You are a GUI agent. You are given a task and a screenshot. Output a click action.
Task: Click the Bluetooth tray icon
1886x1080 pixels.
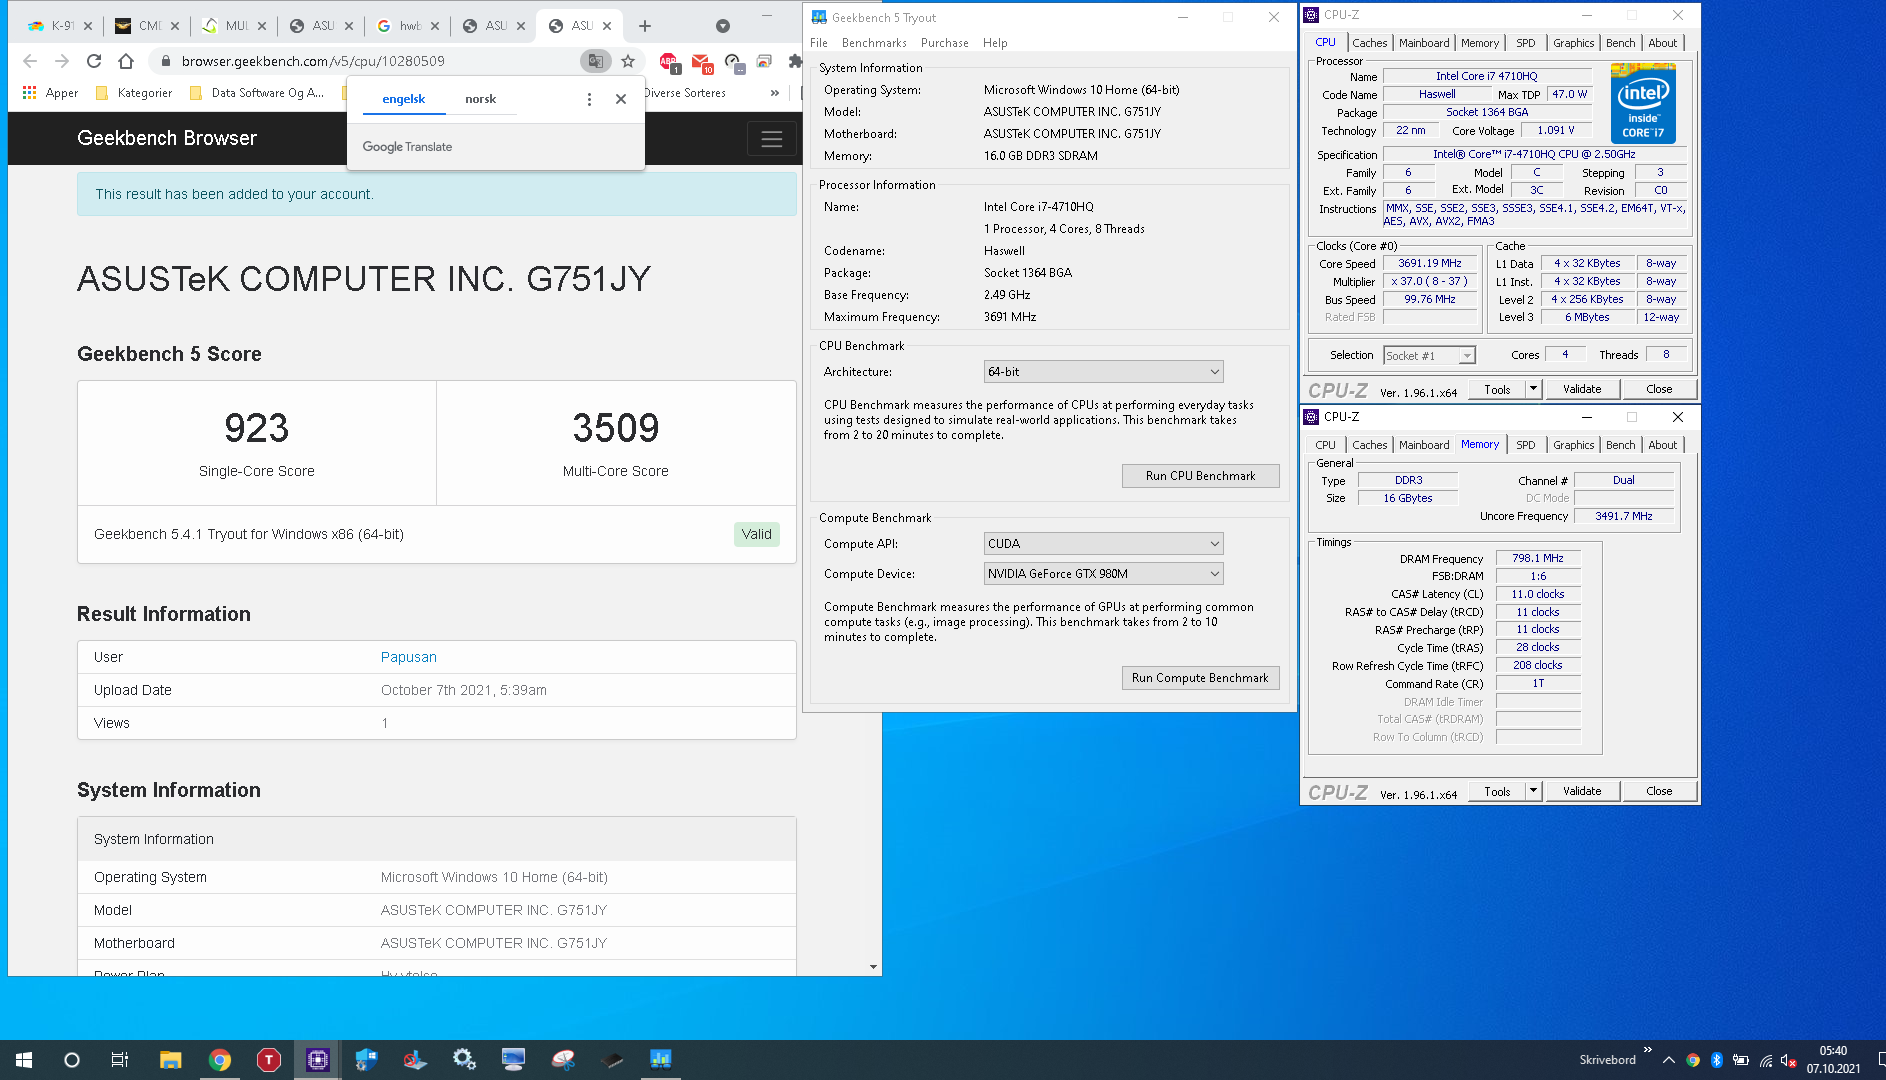click(x=1717, y=1060)
